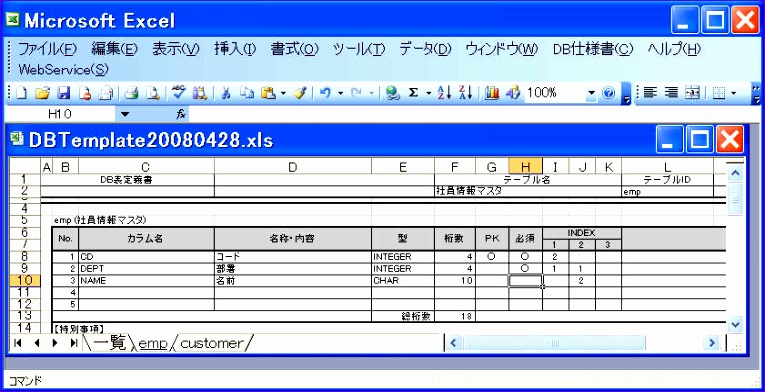Click scroll up arrow of vertical scrollbar

tap(735, 172)
